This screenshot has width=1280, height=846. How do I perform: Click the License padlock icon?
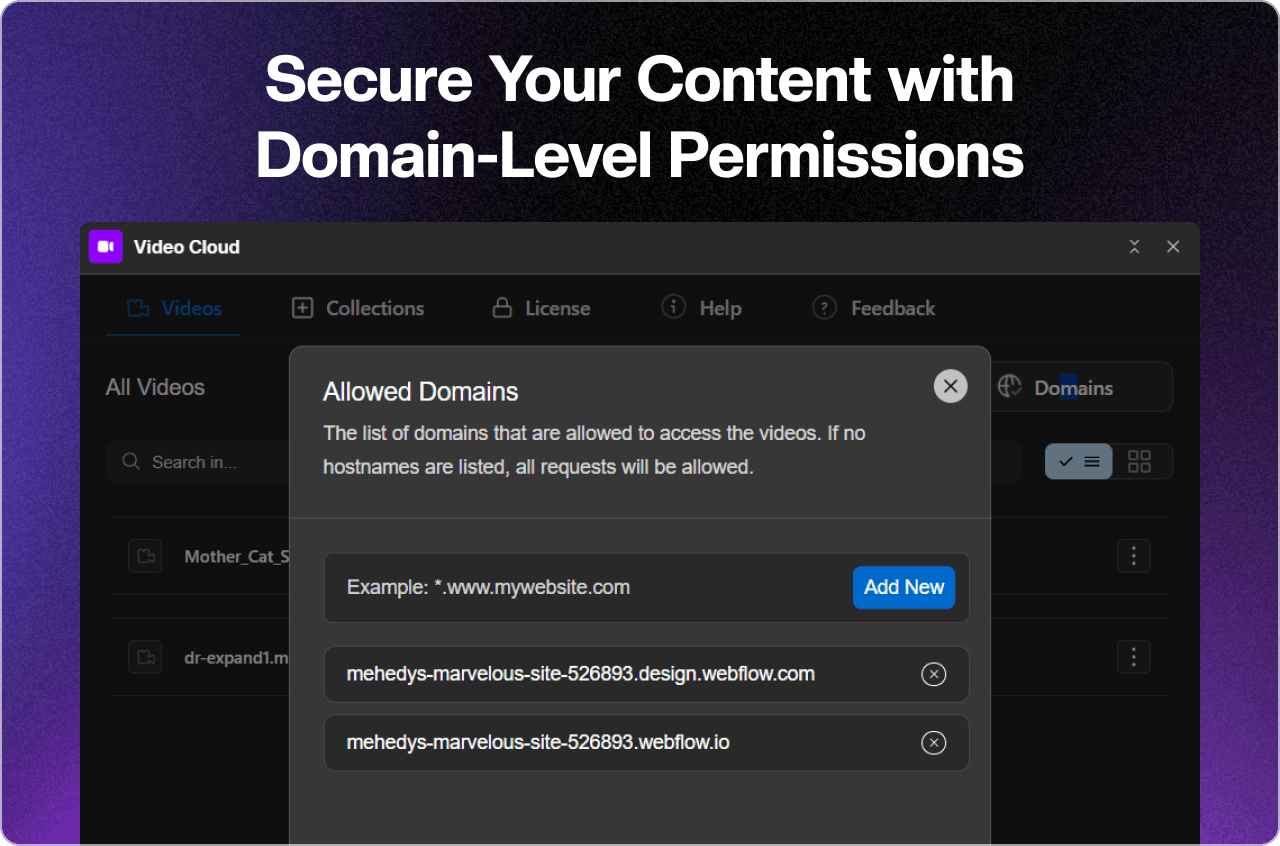pyautogui.click(x=500, y=308)
